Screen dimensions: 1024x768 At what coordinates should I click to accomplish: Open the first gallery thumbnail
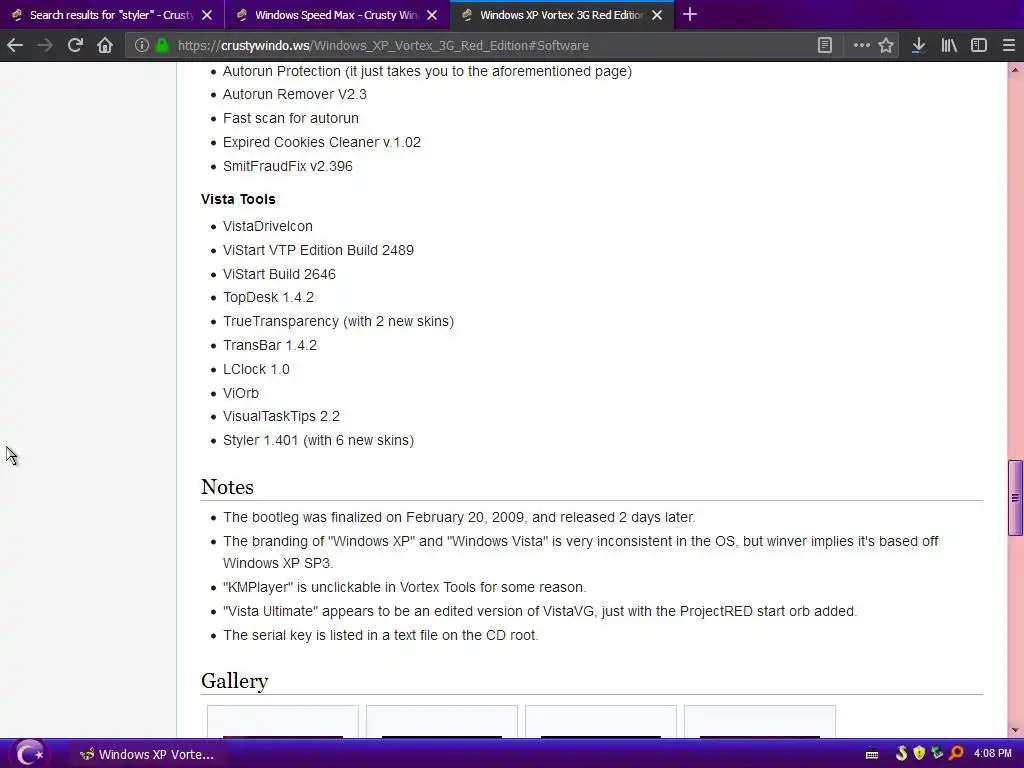click(x=283, y=721)
